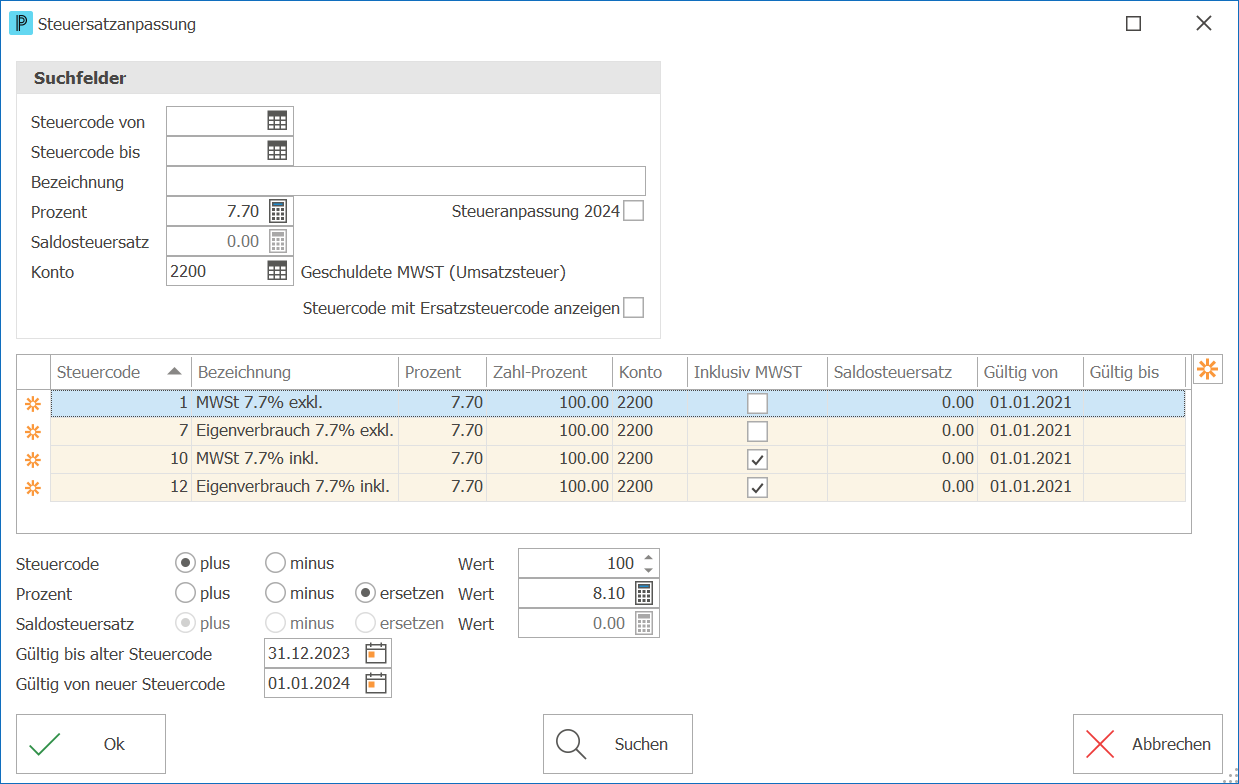Screen dimensions: 1239x784
Task: Open calendar for Gültig von neuer Steuercode
Action: [x=375, y=684]
